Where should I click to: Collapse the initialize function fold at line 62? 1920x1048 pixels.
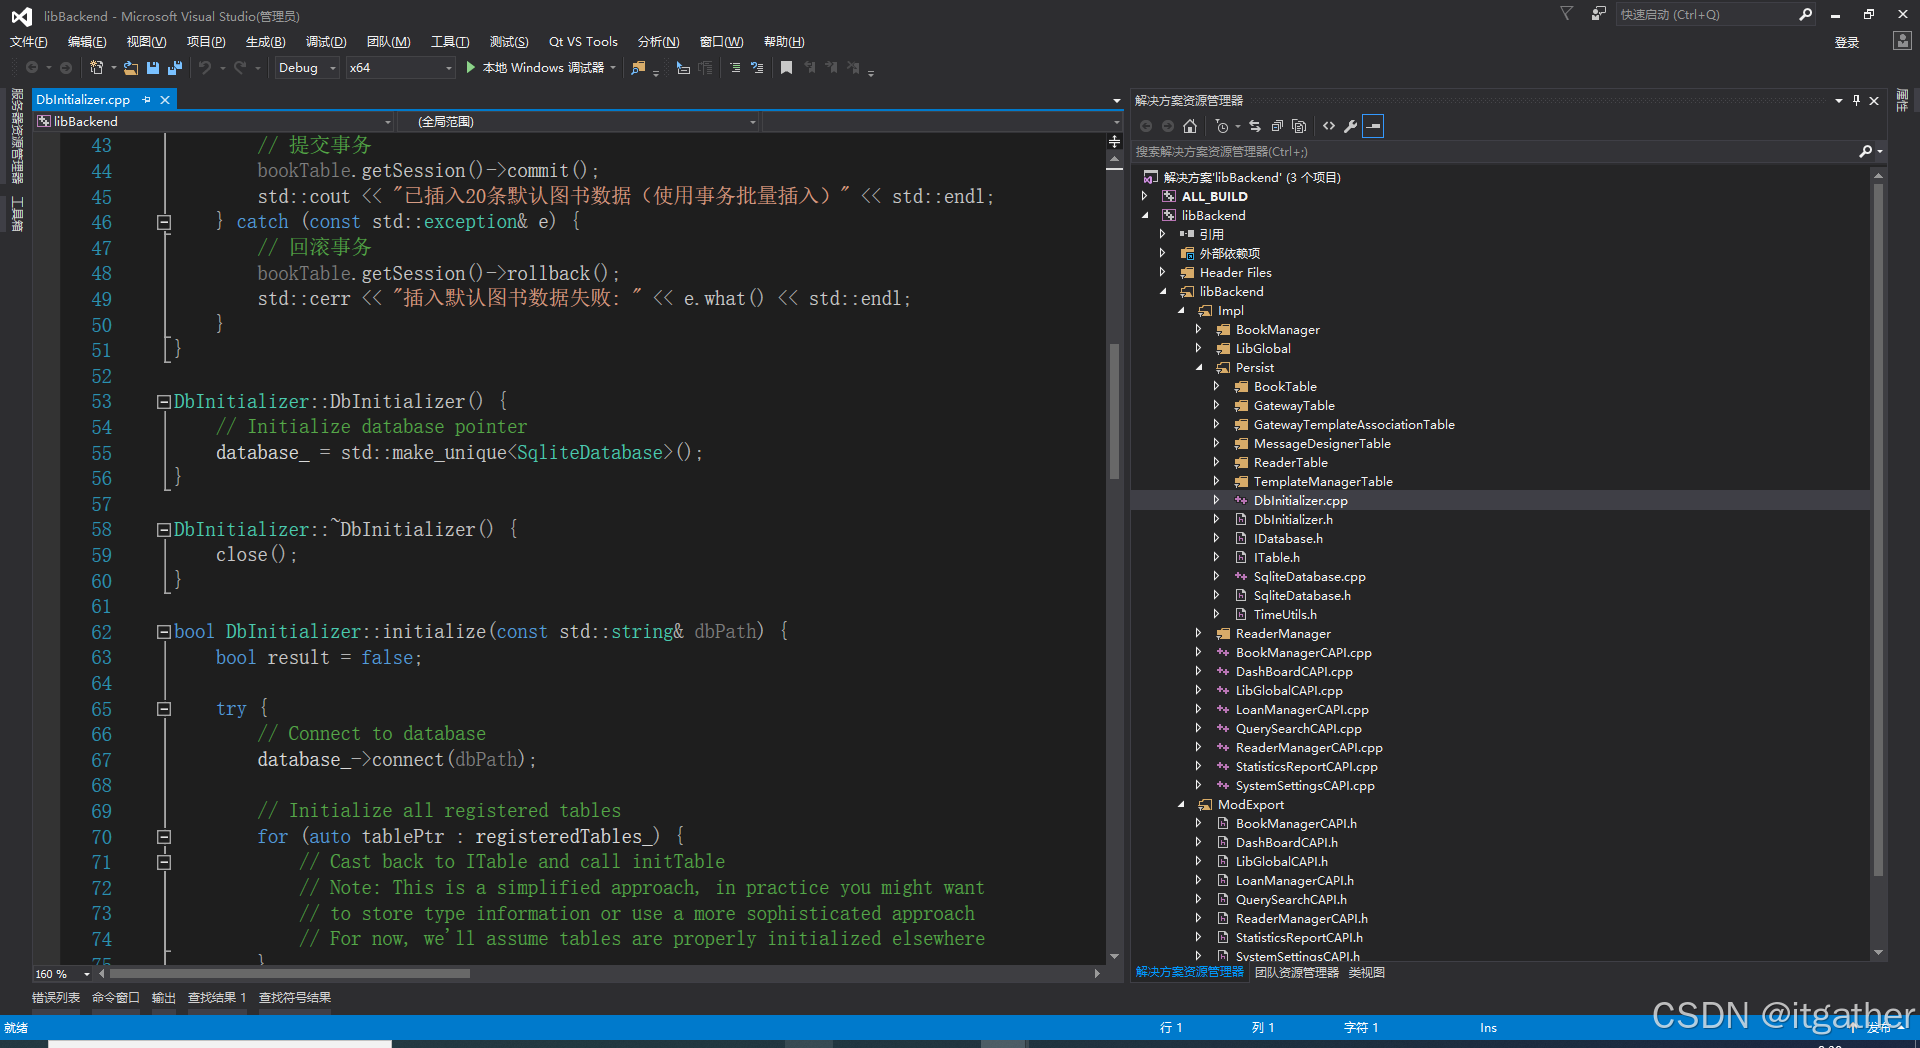(x=163, y=632)
